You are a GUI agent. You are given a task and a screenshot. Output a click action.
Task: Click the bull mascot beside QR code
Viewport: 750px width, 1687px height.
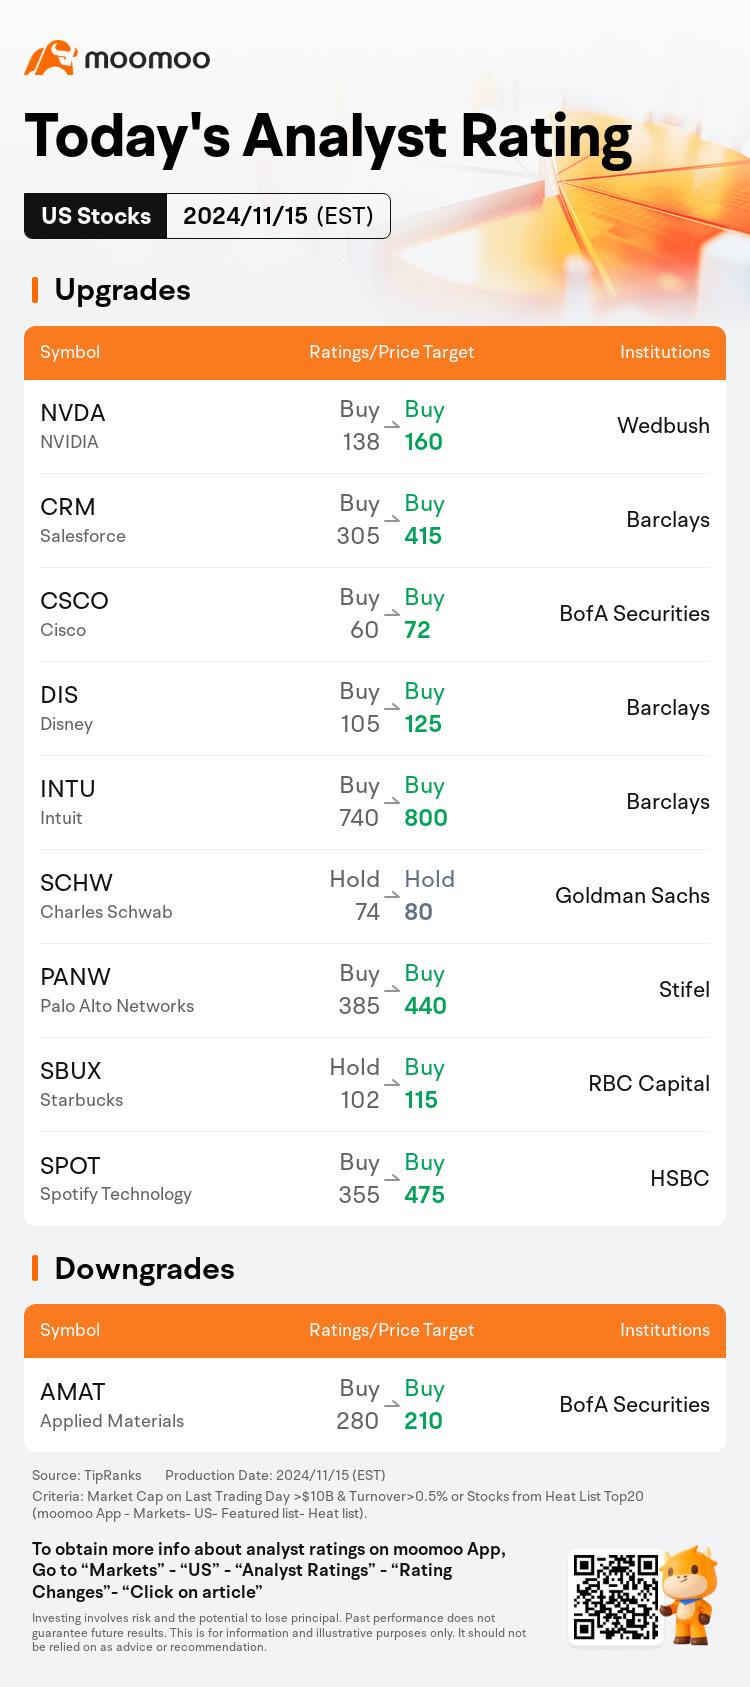(690, 1594)
